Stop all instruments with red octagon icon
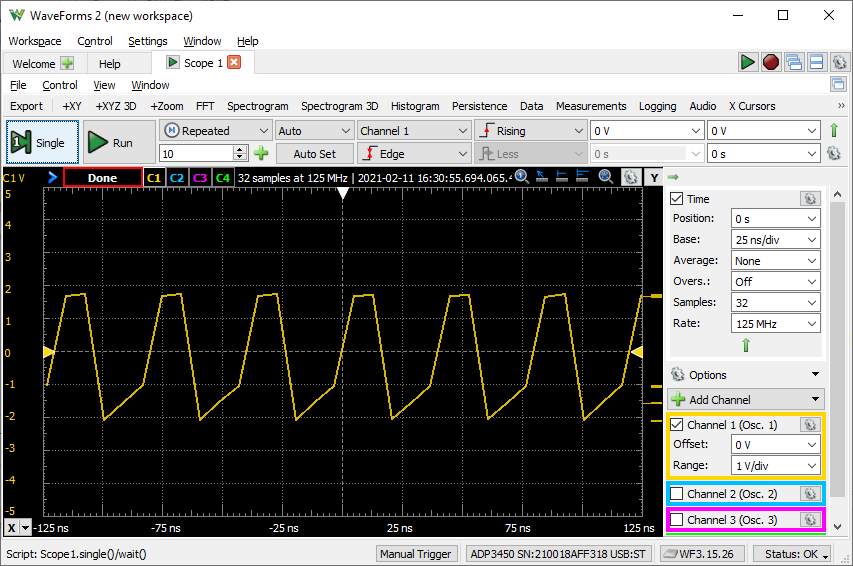This screenshot has height=566, width=853. tap(770, 62)
